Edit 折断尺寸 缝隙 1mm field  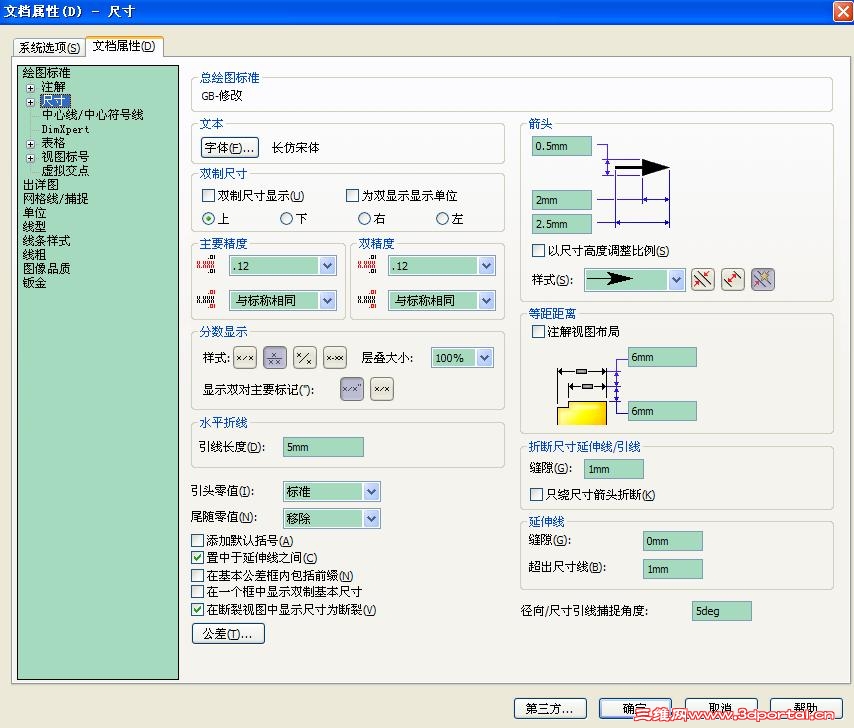(x=614, y=469)
